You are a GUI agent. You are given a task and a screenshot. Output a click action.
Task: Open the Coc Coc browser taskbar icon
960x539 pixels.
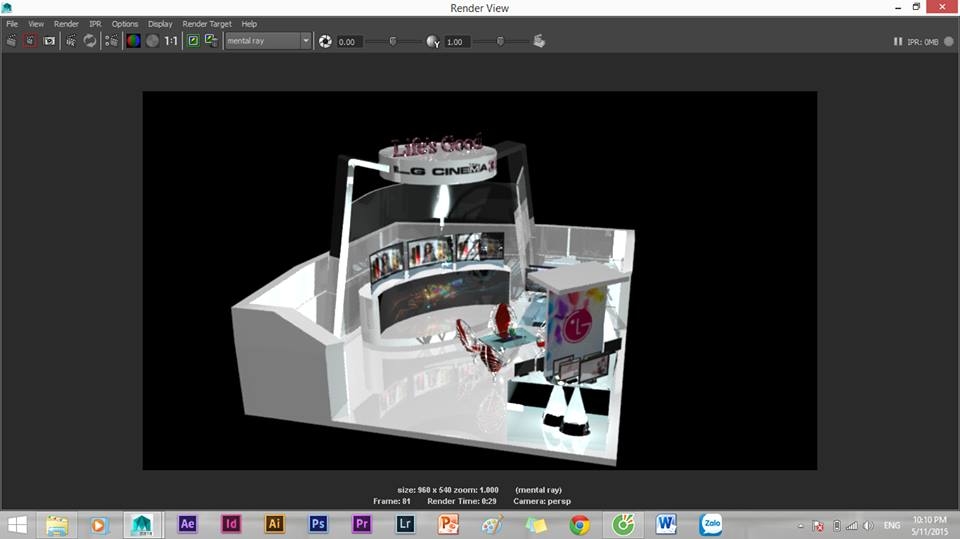pyautogui.click(x=623, y=525)
